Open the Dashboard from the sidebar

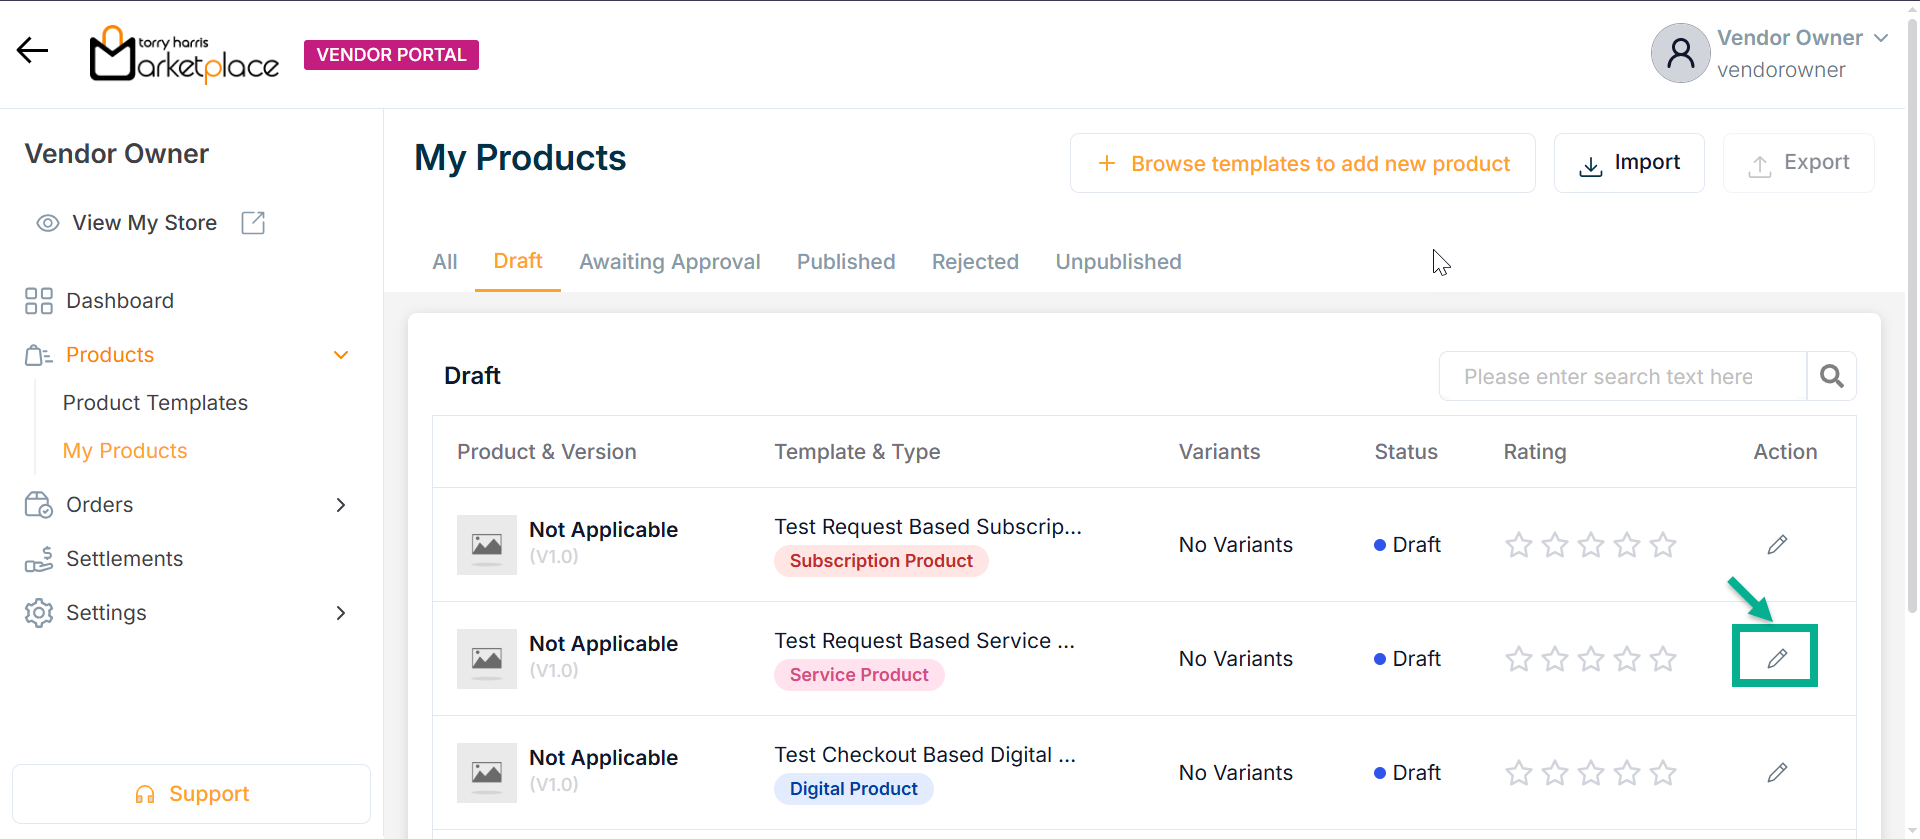click(x=119, y=301)
